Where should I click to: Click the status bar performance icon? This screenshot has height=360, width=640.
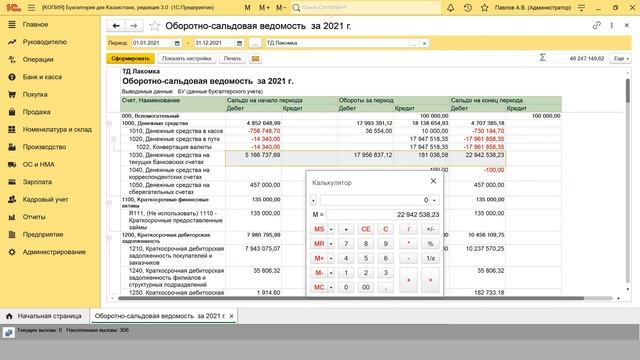tap(8, 332)
